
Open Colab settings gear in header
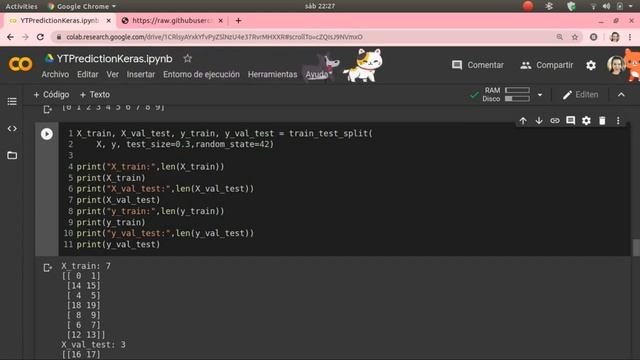[591, 65]
